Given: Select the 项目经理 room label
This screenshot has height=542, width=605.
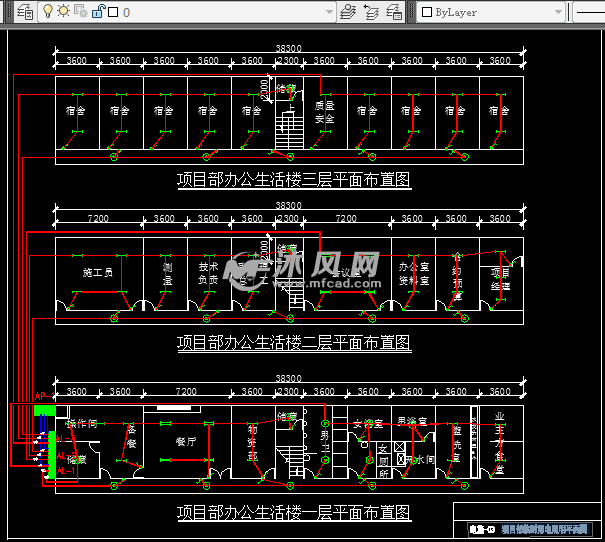Looking at the screenshot, I should tap(500, 279).
